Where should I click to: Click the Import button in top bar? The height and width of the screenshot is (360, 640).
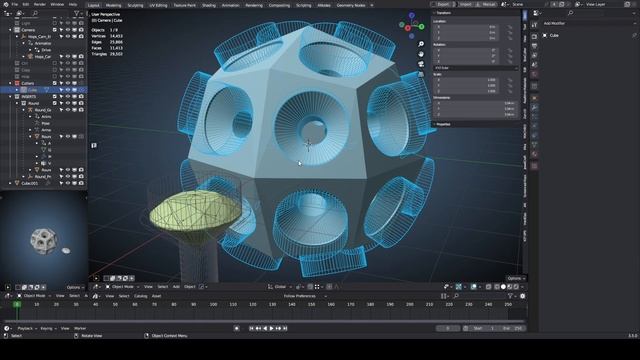[x=465, y=4]
